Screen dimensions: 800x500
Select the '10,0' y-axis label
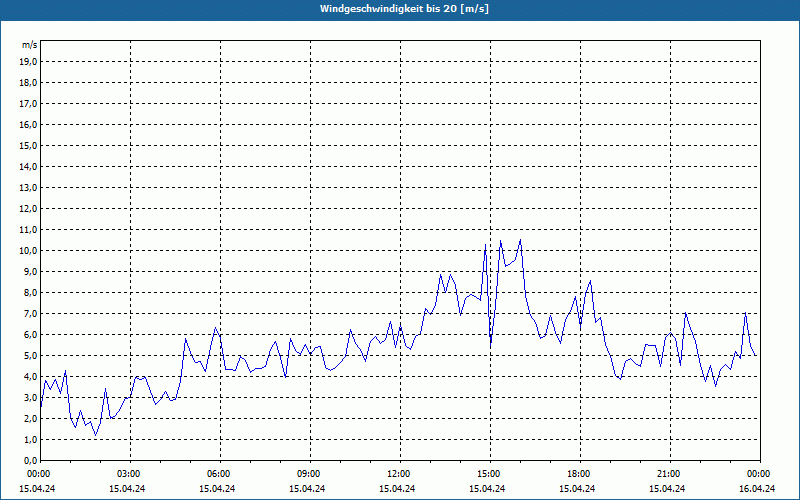28,251
